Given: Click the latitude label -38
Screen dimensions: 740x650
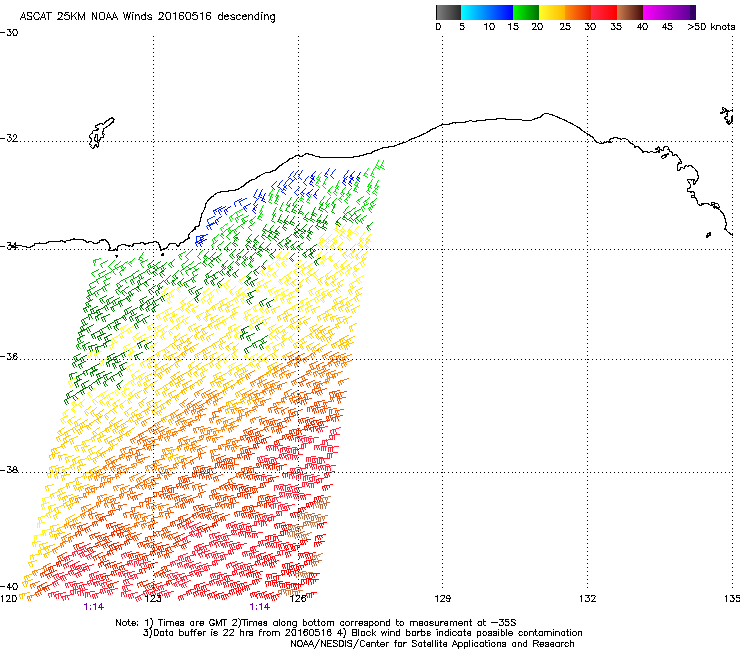Looking at the screenshot, I should pos(9,470).
